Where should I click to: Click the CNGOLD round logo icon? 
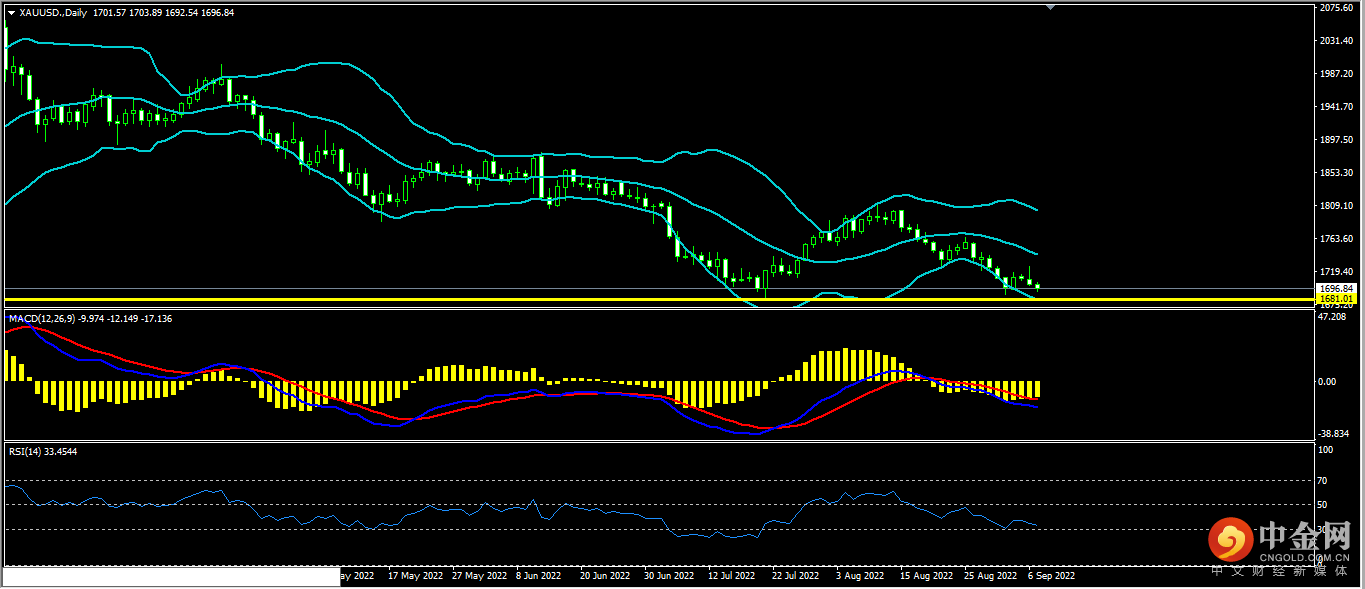1230,541
